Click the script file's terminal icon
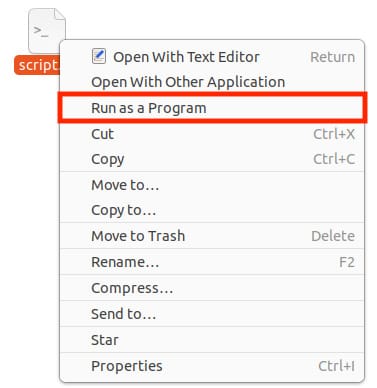Viewport: 377px width, 388px height. click(47, 30)
